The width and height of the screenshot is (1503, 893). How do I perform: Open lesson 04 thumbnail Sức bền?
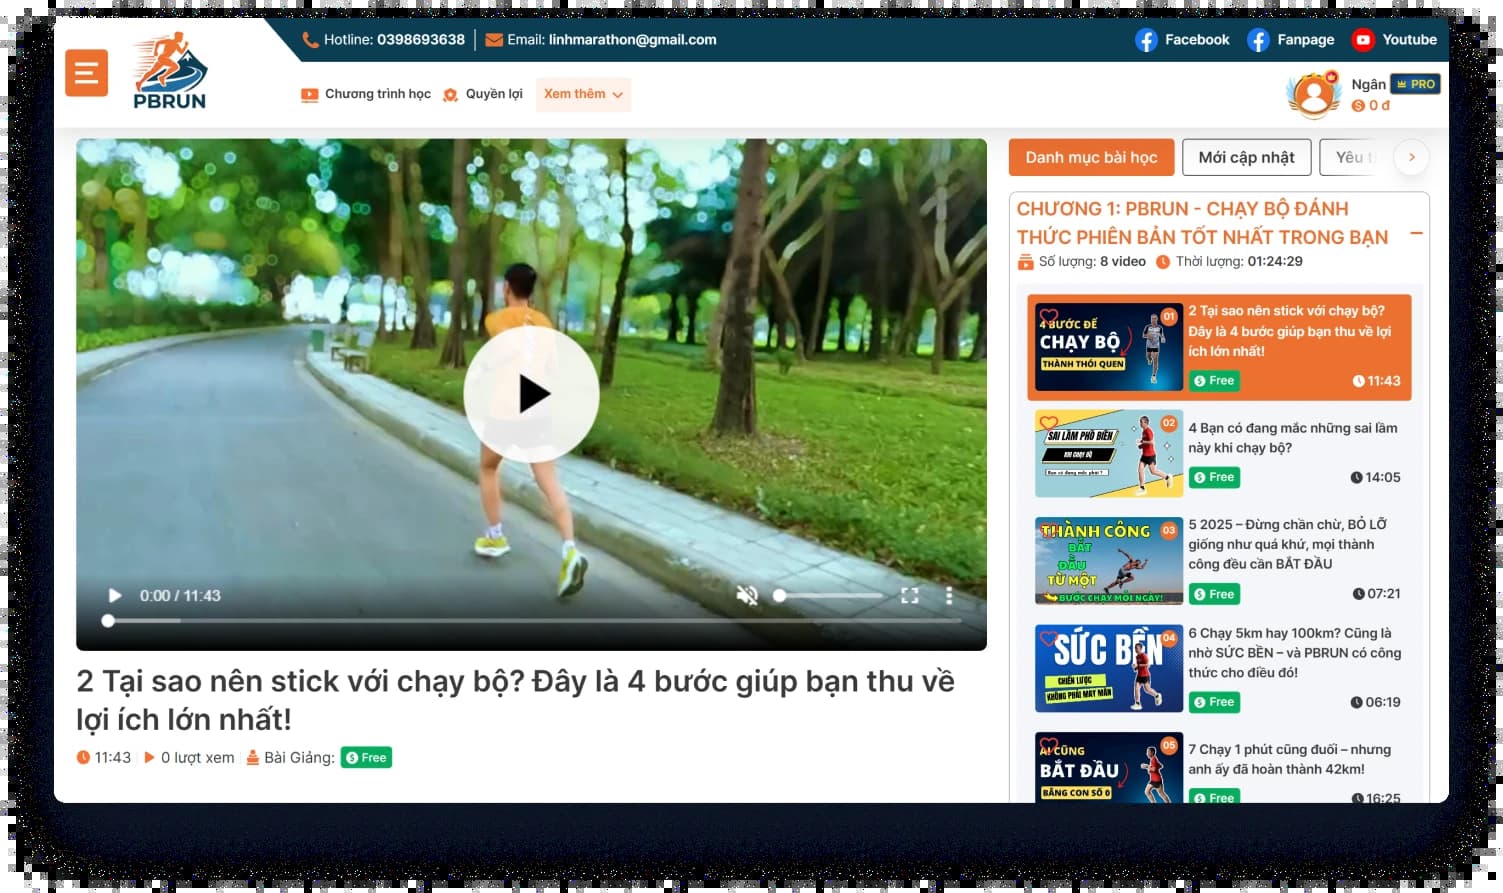(x=1109, y=668)
